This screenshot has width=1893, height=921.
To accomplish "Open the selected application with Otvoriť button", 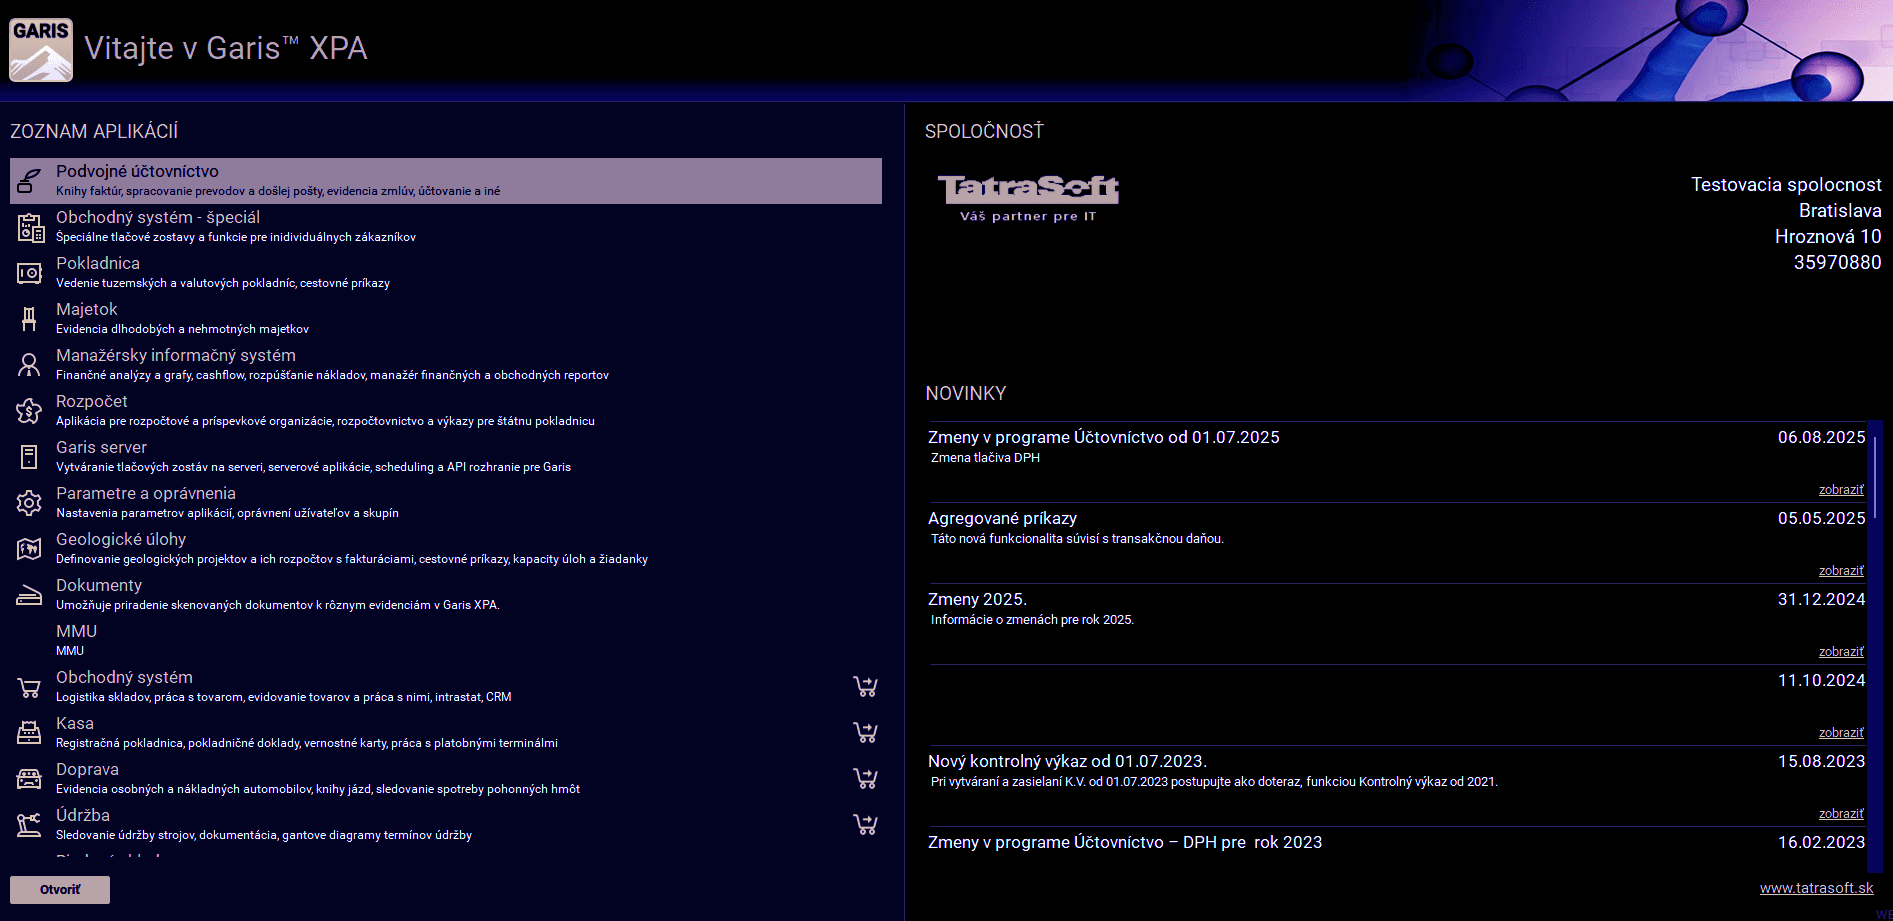I will coord(60,890).
